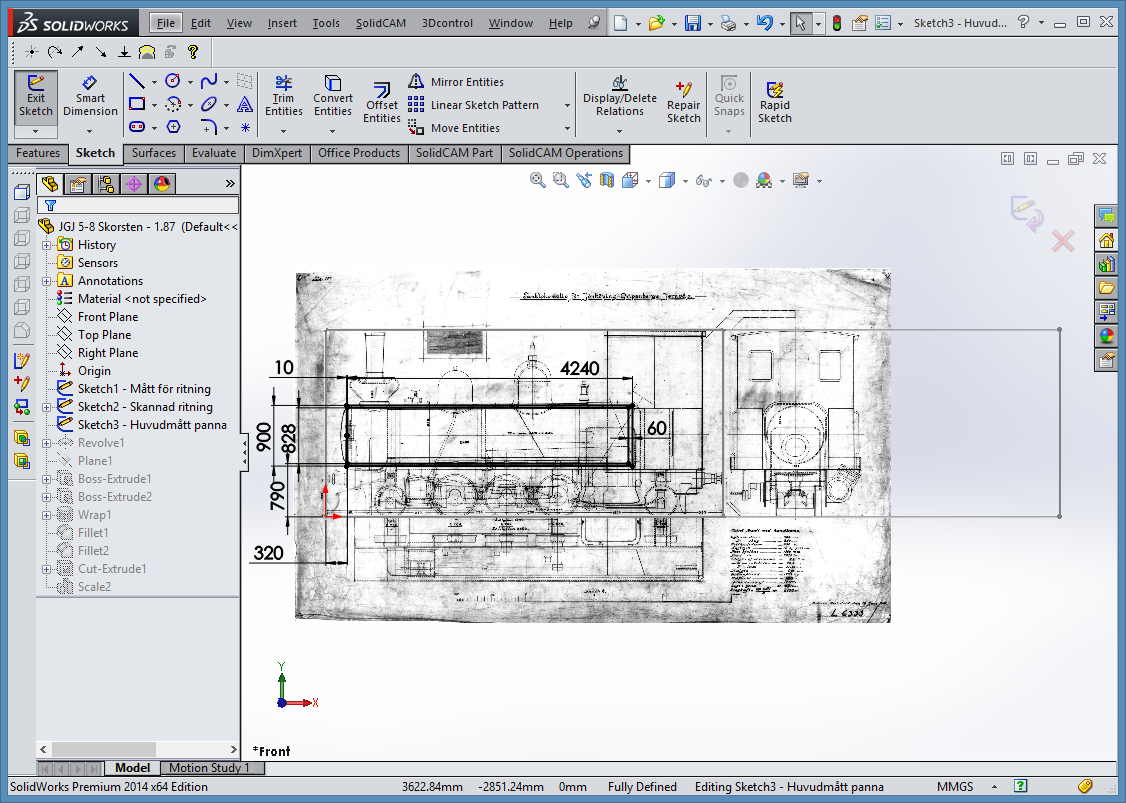Viewport: 1126px width, 803px height.
Task: Open the FeatureManager design tree tab
Action: tap(50, 184)
